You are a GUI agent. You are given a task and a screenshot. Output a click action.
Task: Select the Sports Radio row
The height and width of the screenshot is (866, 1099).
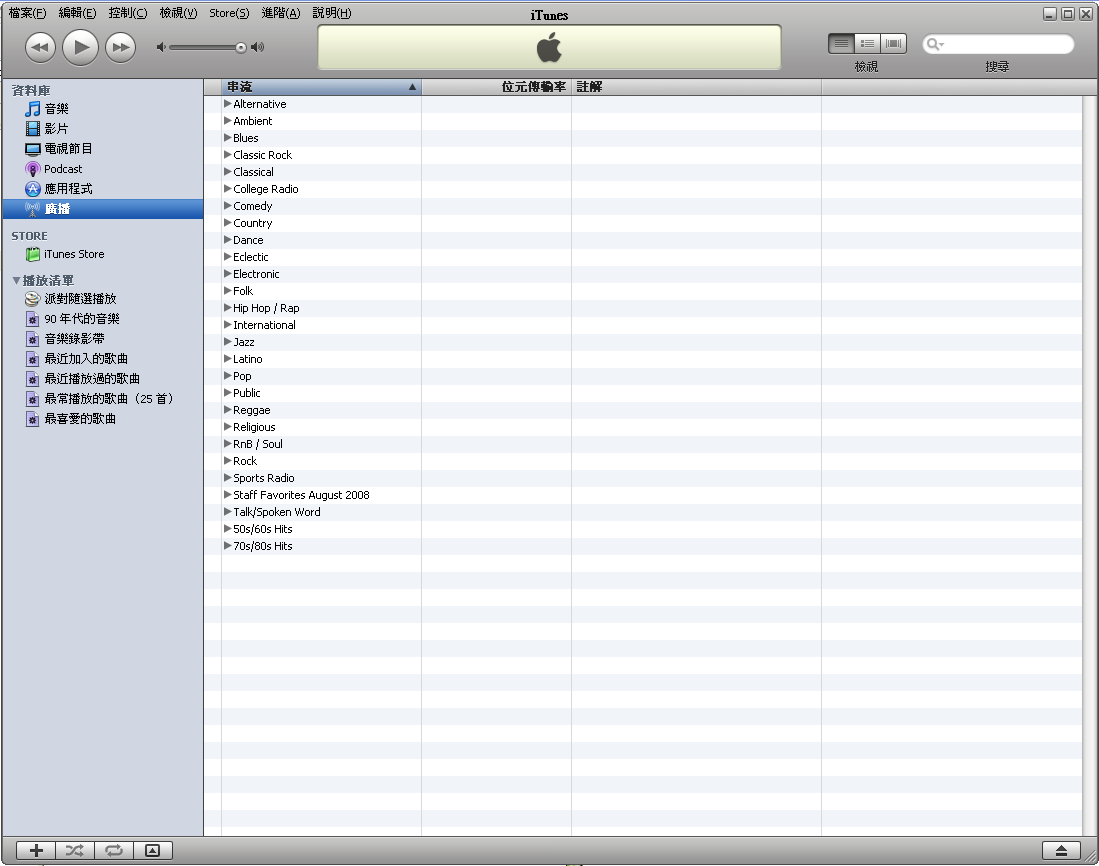[643, 478]
